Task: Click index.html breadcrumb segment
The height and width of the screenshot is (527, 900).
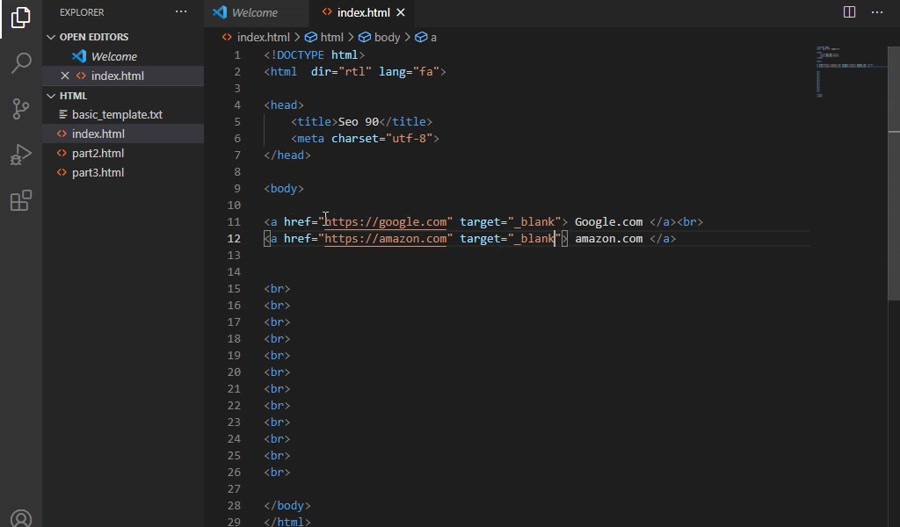Action: click(257, 37)
